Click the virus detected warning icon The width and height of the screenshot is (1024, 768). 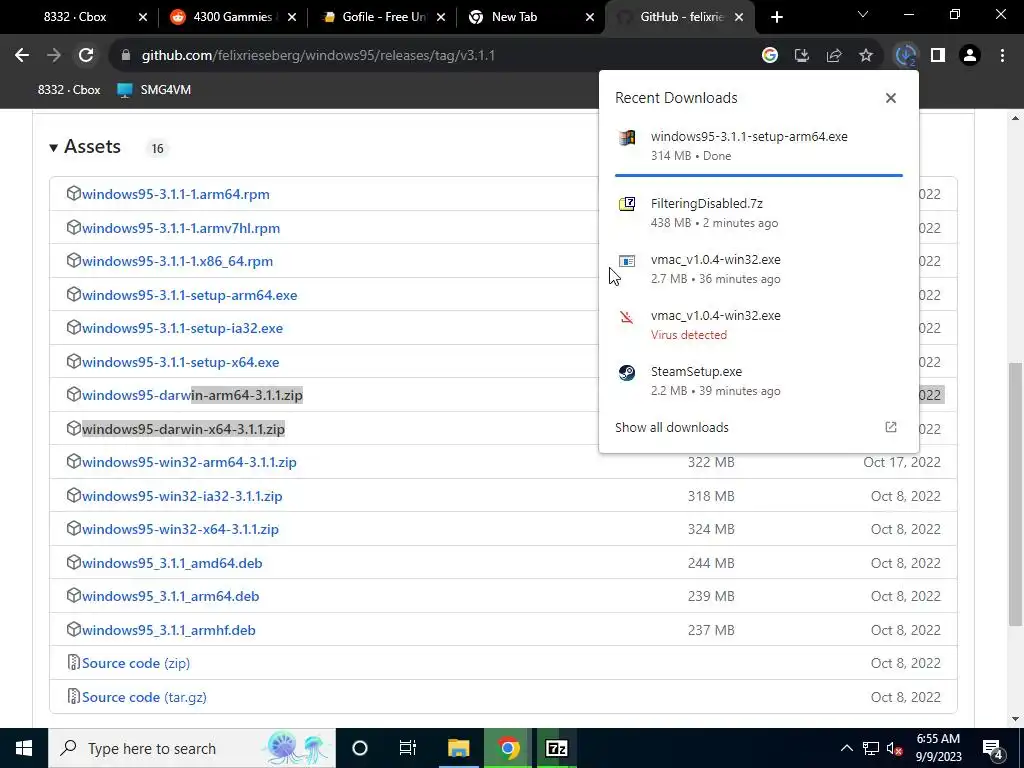(x=627, y=317)
